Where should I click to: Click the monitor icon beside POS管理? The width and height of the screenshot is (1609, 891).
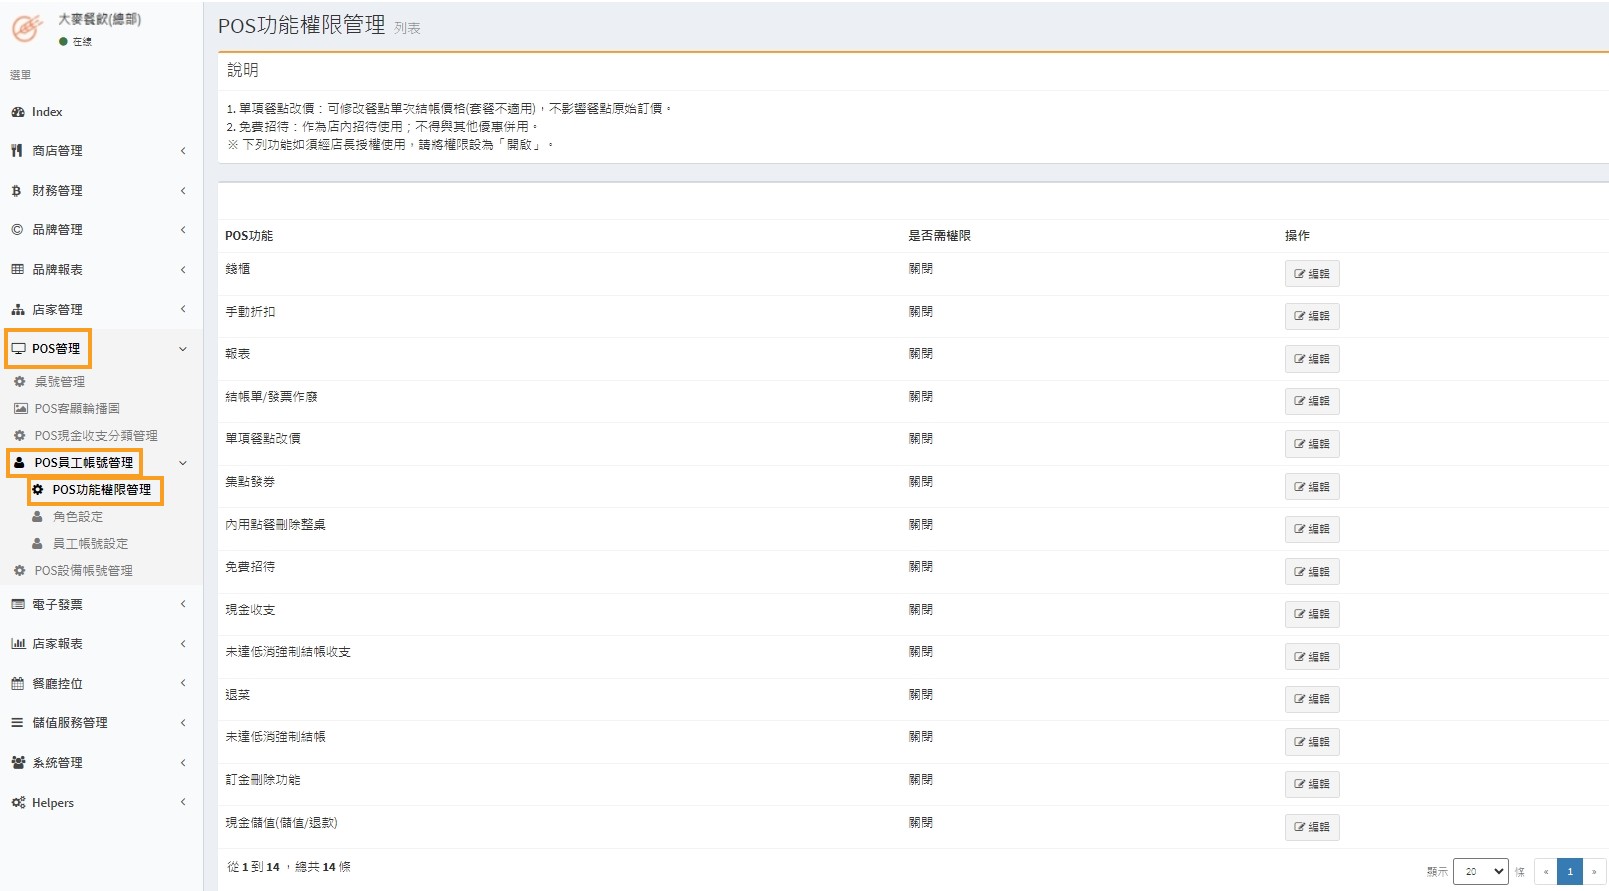(18, 349)
